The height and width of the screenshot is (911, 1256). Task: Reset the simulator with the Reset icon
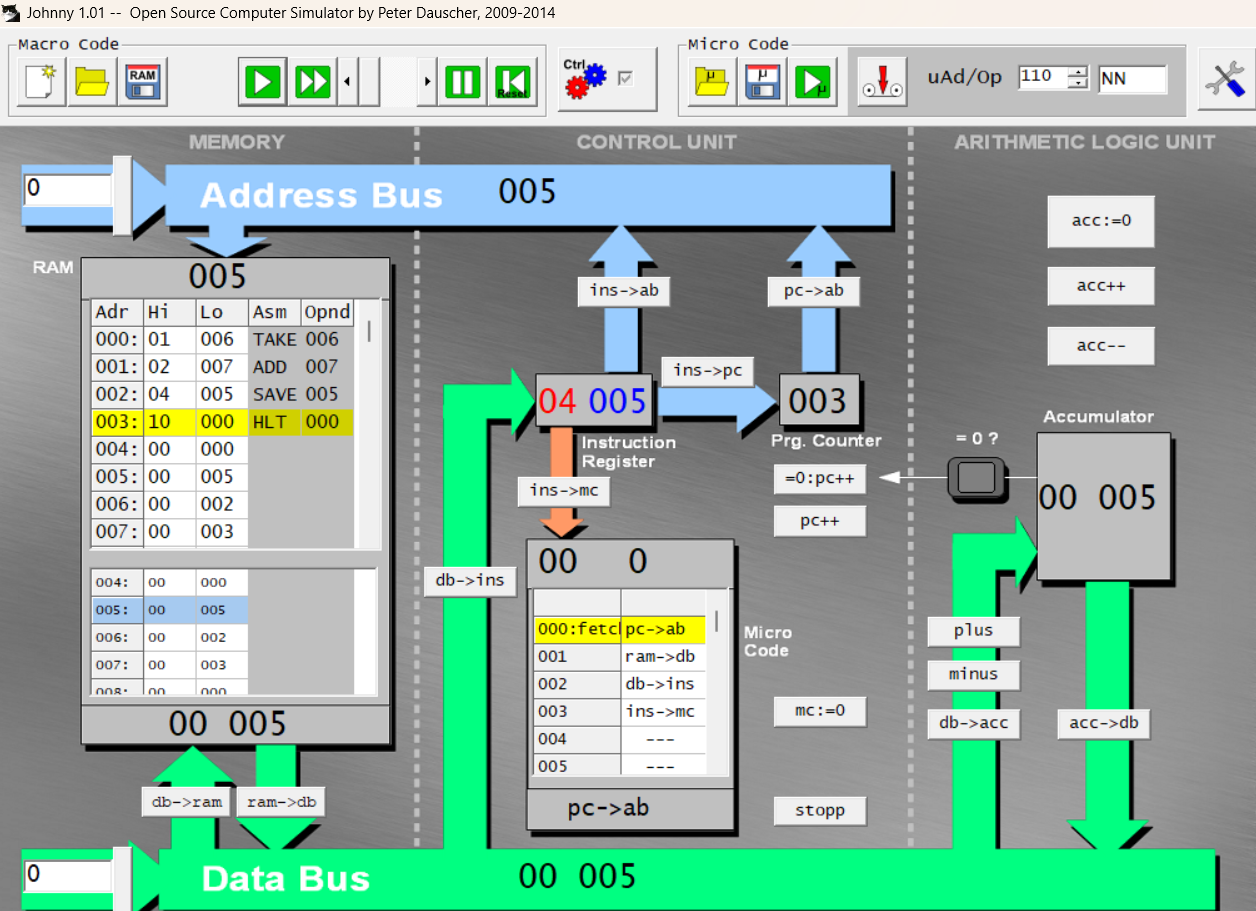click(514, 81)
